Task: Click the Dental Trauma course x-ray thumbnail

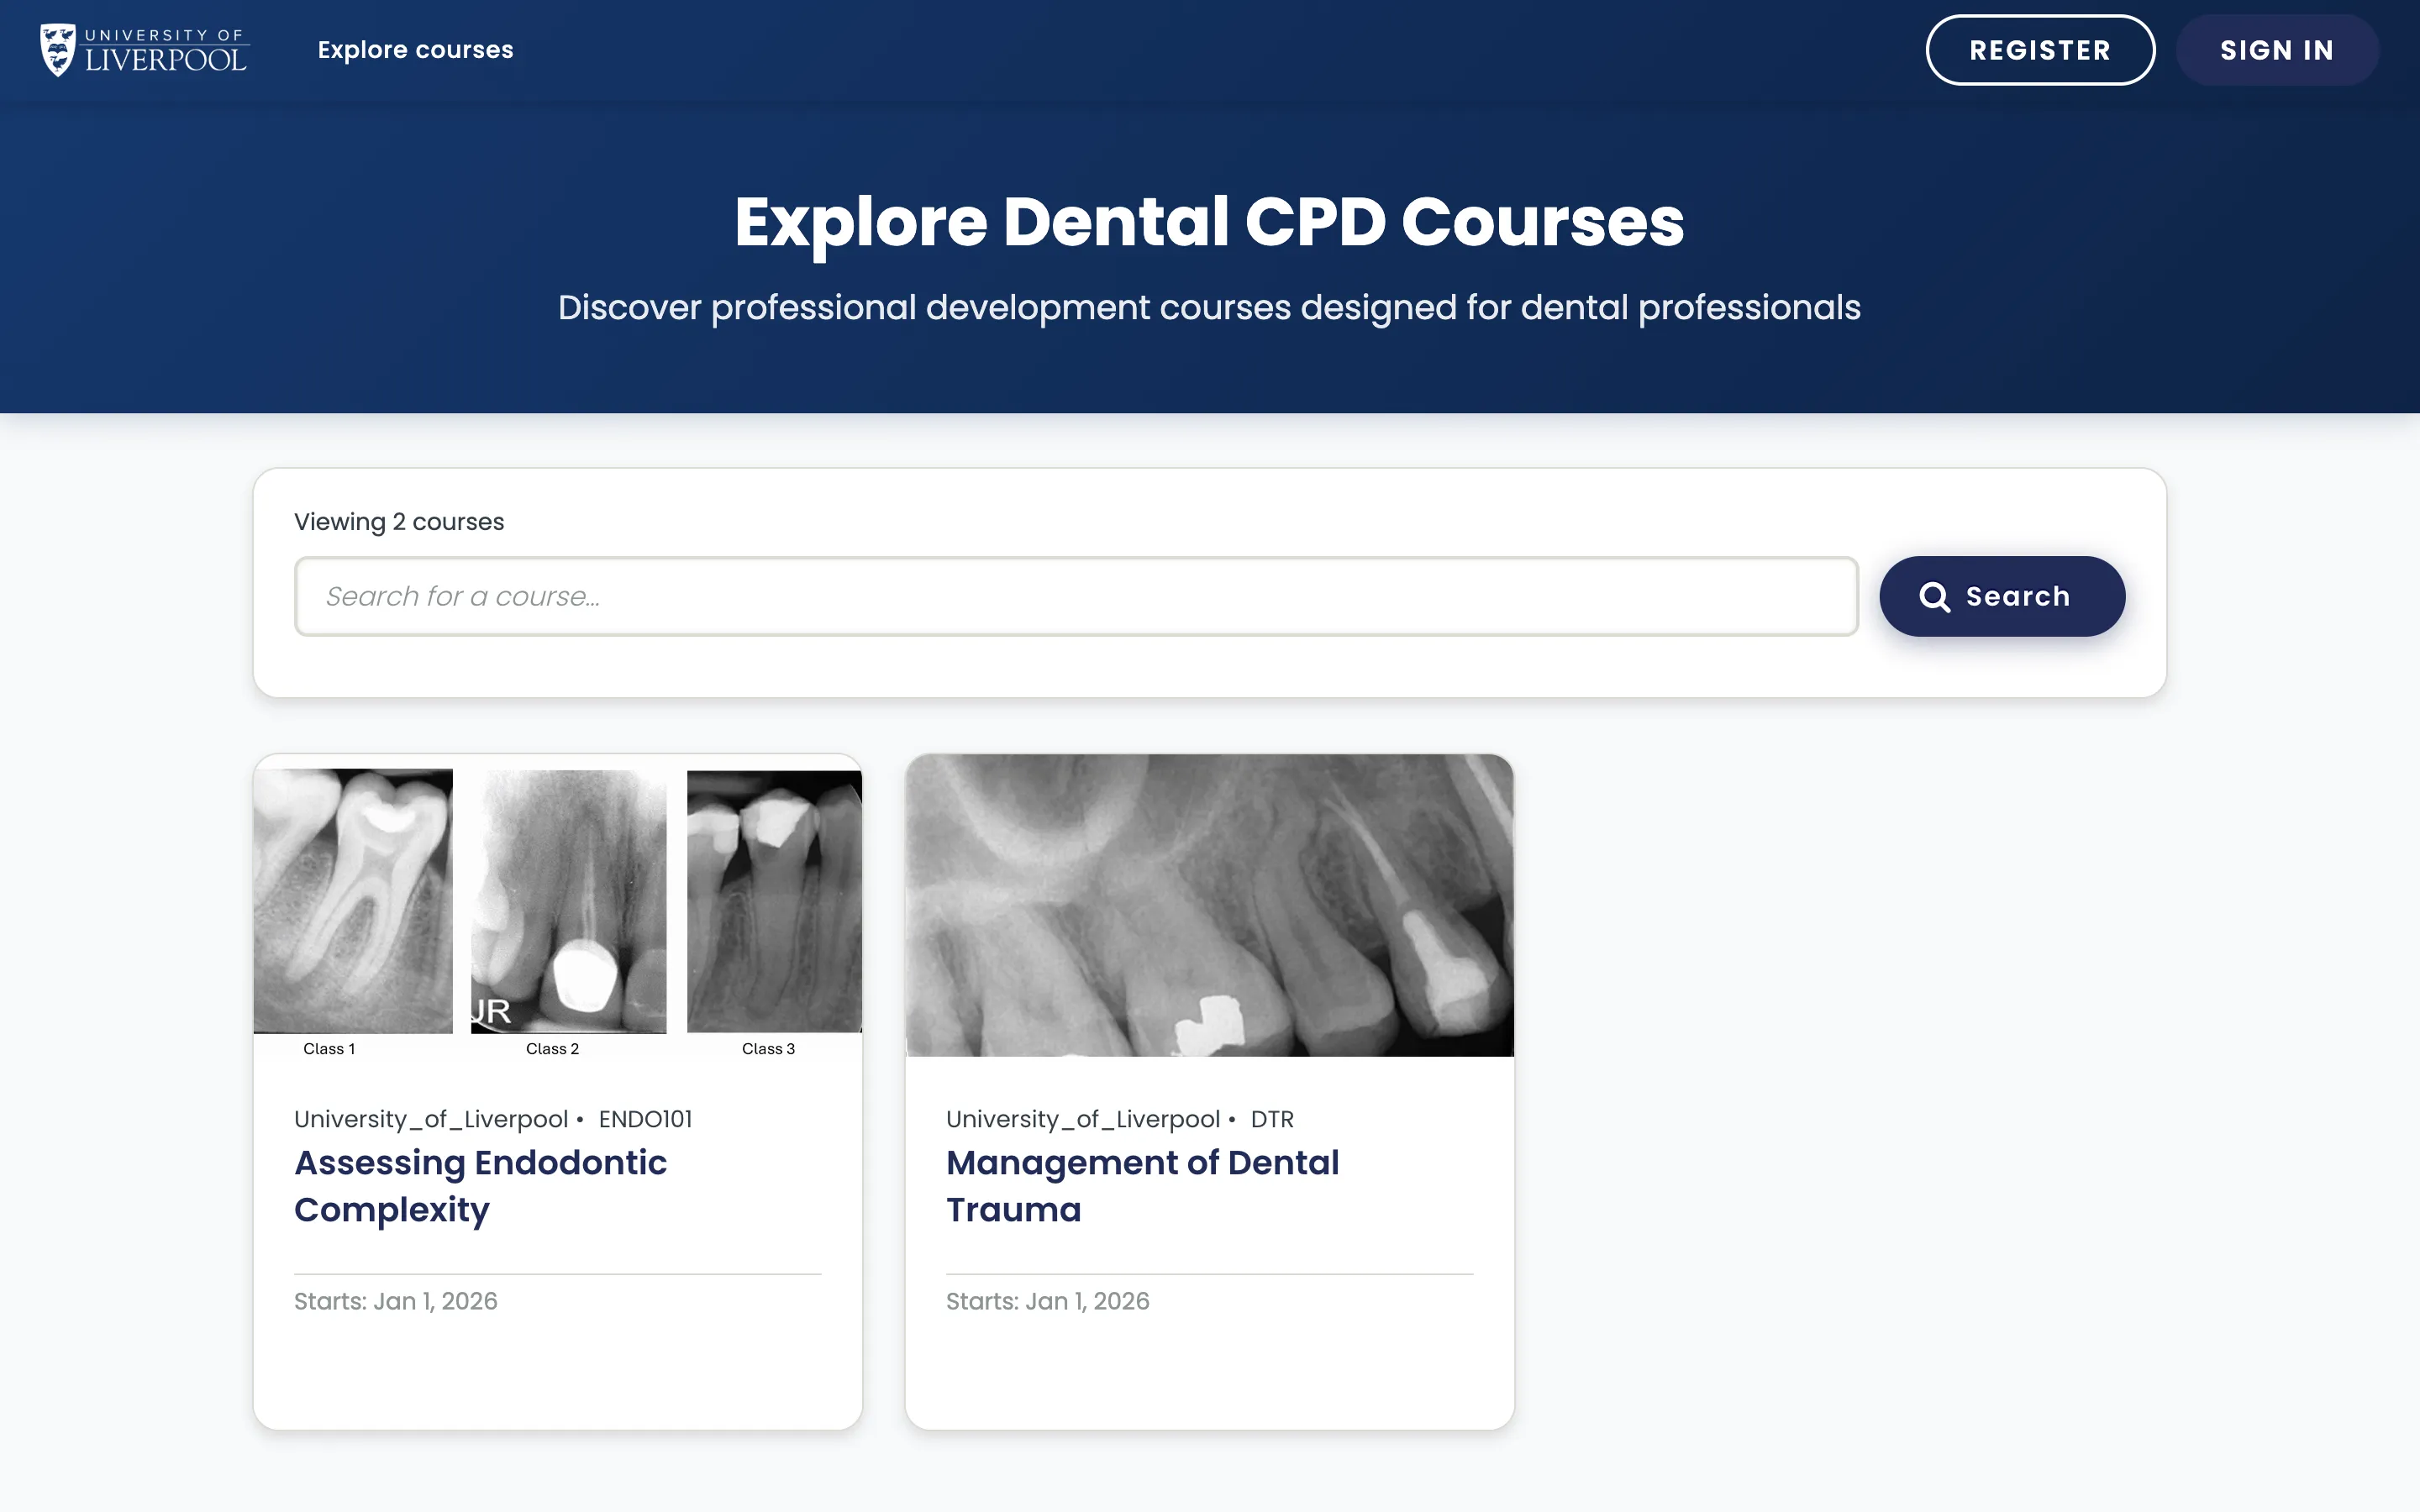Action: [x=1209, y=905]
